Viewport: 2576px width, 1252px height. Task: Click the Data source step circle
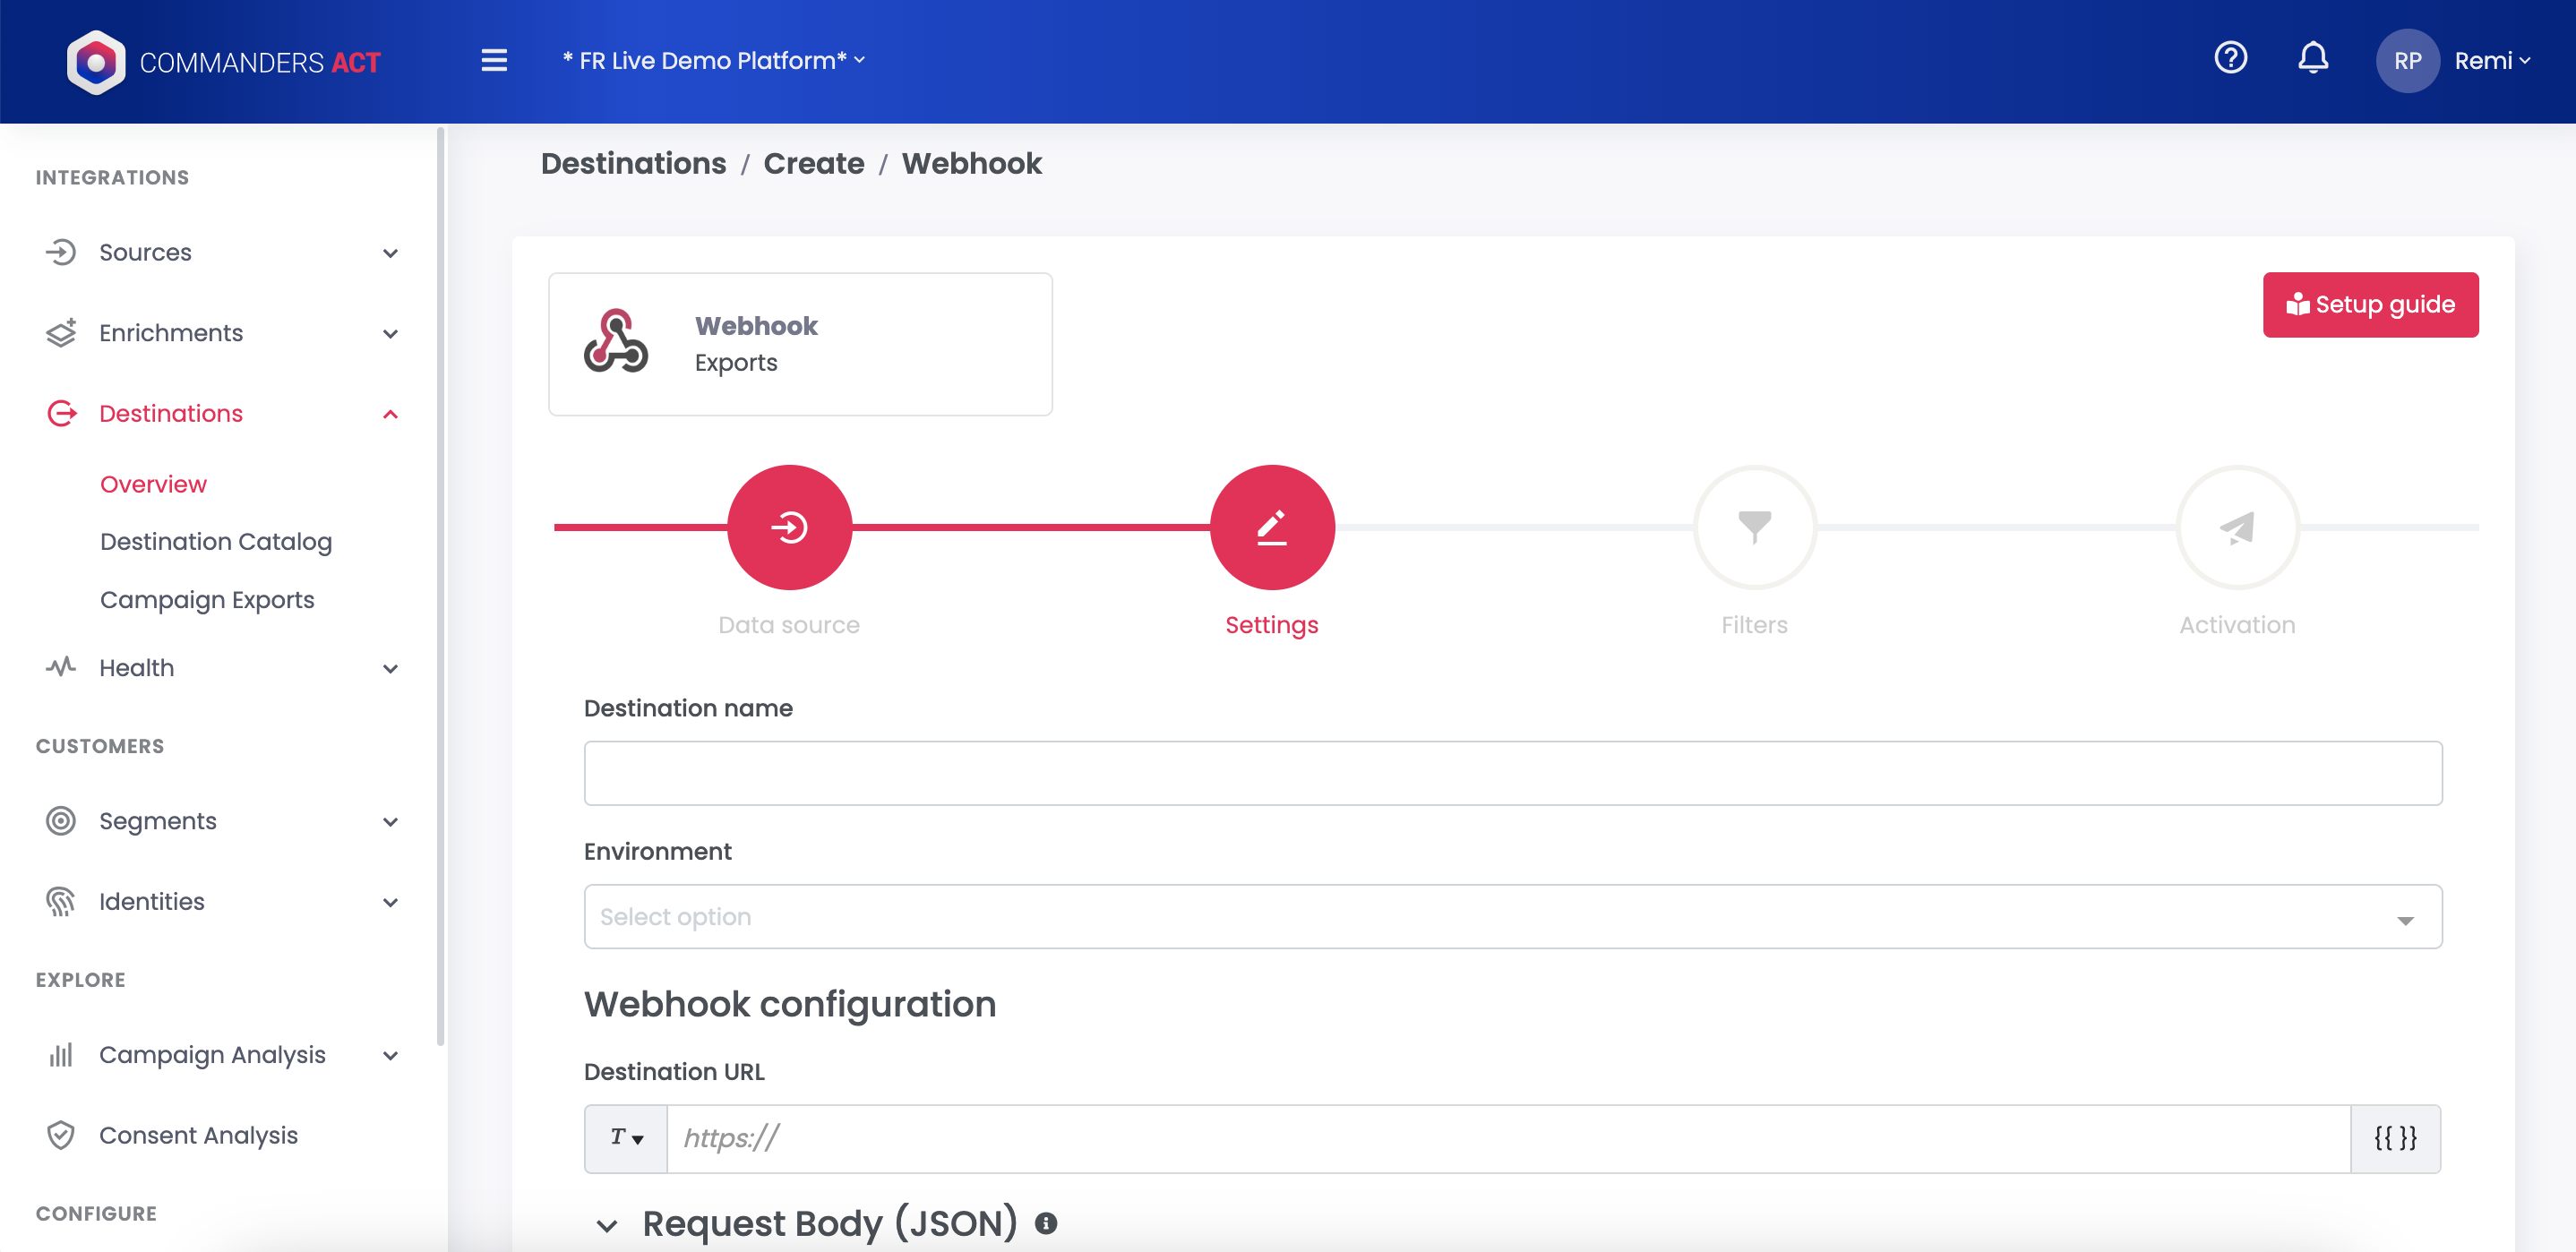(789, 527)
